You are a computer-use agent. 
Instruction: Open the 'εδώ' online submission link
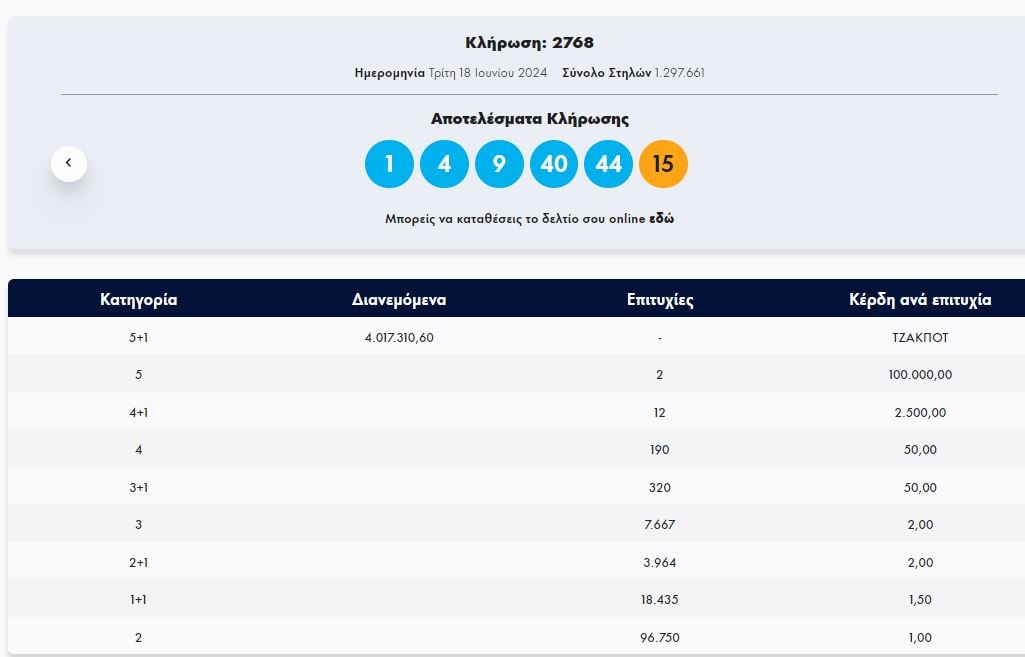point(661,218)
